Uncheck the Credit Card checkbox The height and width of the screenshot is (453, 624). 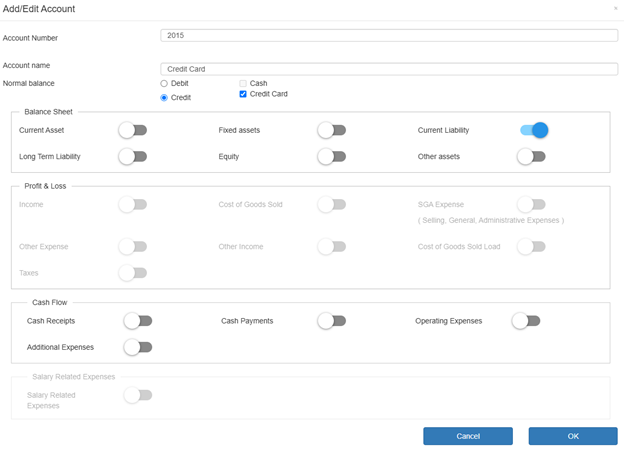click(x=243, y=94)
